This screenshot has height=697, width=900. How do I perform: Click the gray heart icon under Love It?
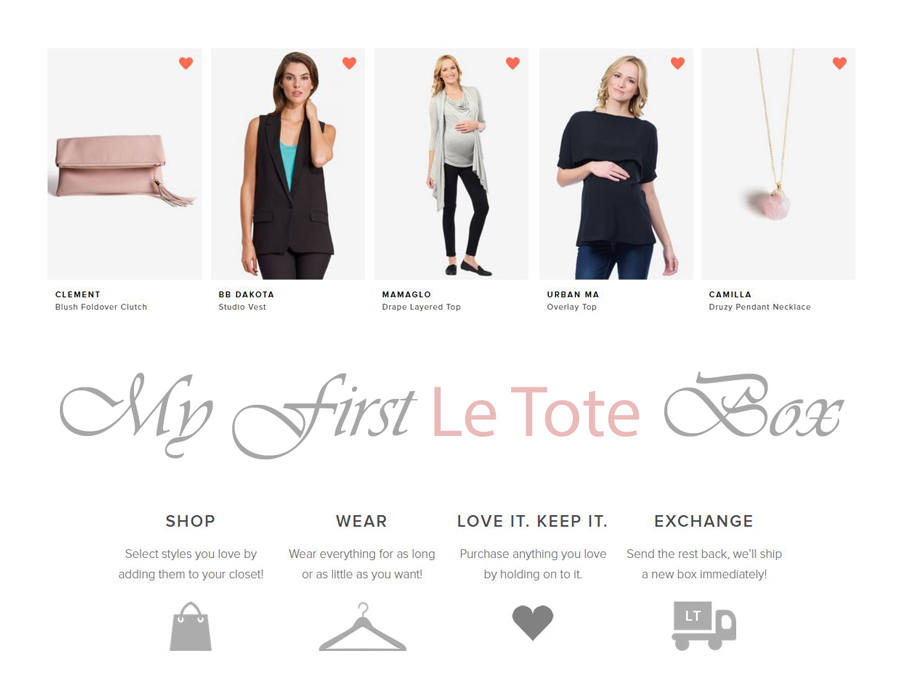coord(533,622)
